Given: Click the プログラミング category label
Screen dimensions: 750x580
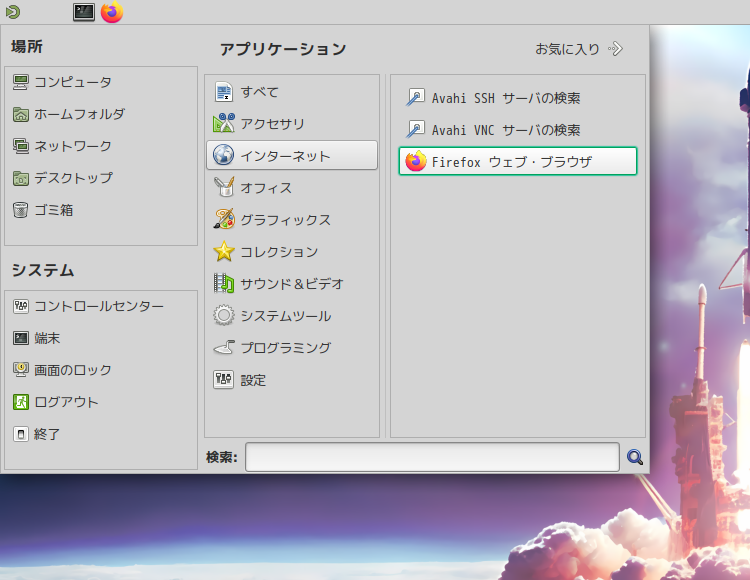Looking at the screenshot, I should coord(286,348).
